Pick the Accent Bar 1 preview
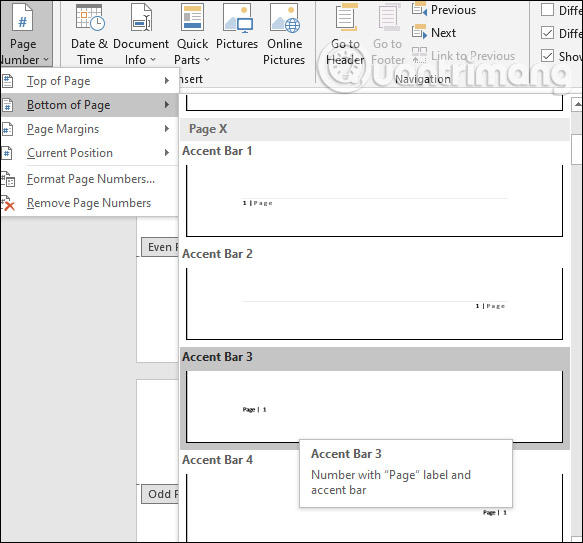The height and width of the screenshot is (543, 583). point(374,201)
